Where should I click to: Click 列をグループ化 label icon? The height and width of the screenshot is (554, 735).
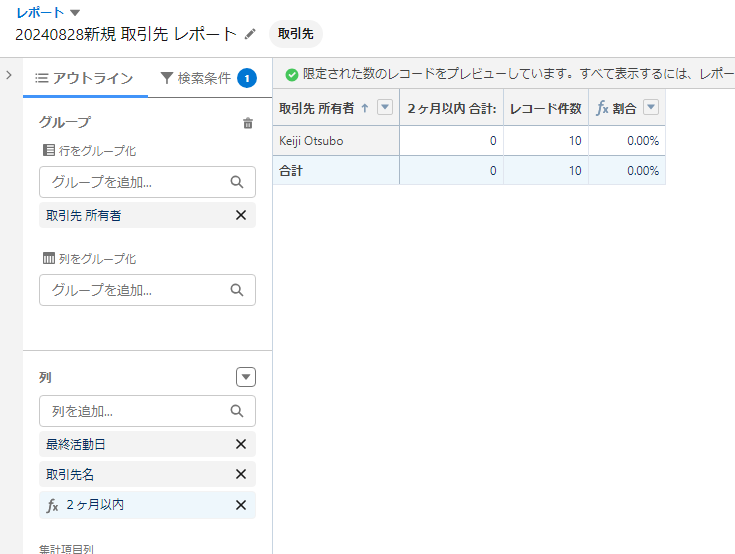point(49,258)
